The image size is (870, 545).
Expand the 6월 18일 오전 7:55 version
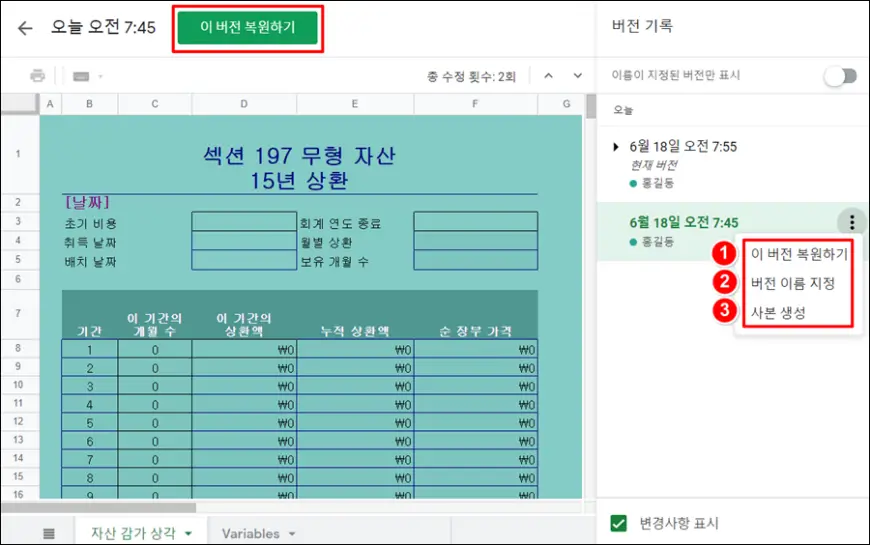click(617, 147)
